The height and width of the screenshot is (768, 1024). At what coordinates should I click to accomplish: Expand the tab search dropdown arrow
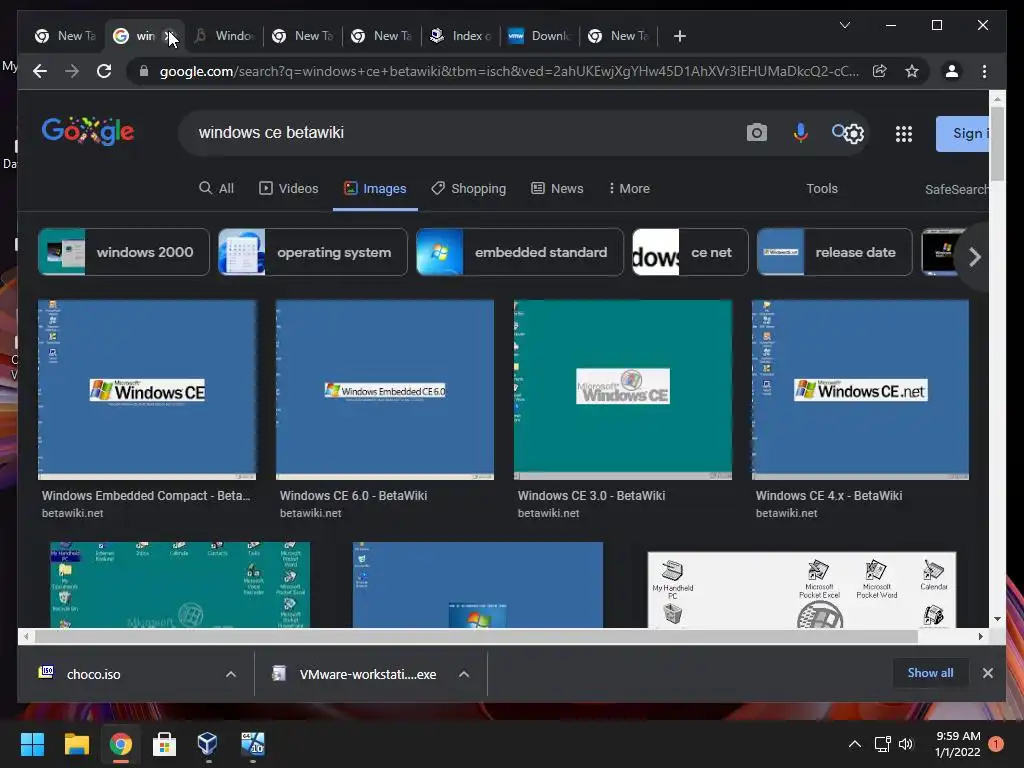(x=844, y=25)
